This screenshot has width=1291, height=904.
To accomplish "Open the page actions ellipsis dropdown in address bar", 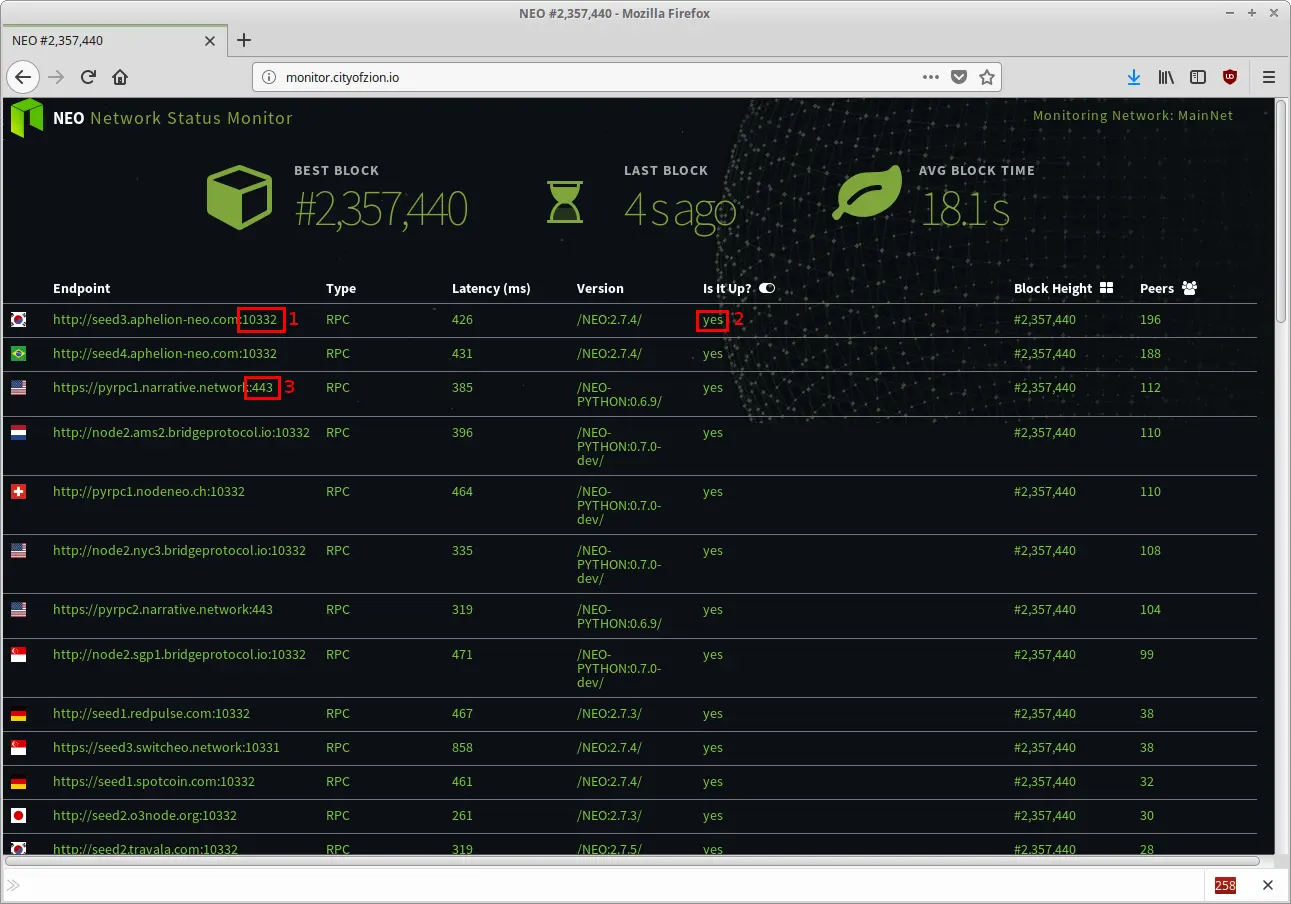I will (x=930, y=76).
